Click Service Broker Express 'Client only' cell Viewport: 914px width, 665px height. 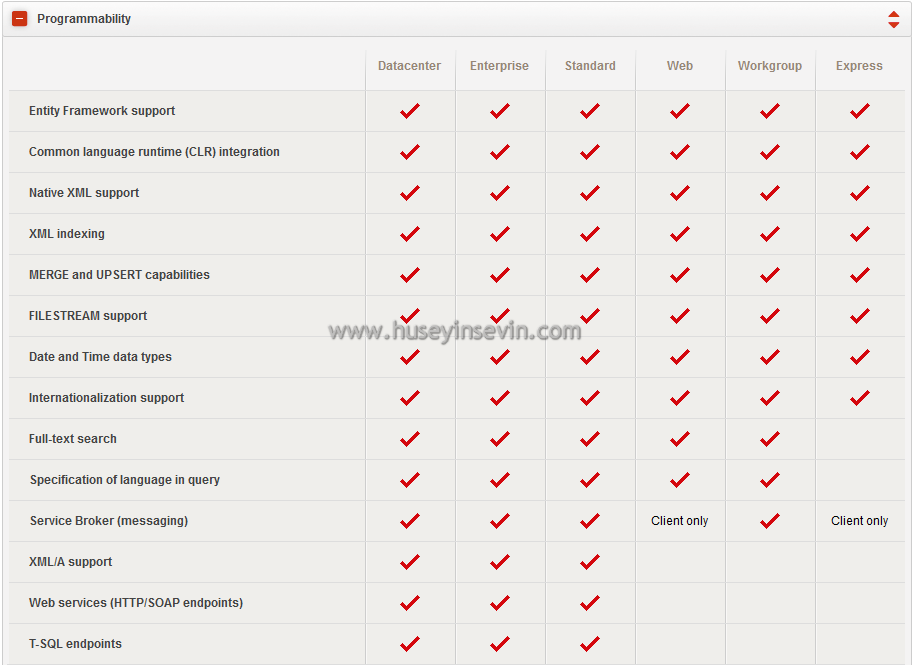(859, 521)
